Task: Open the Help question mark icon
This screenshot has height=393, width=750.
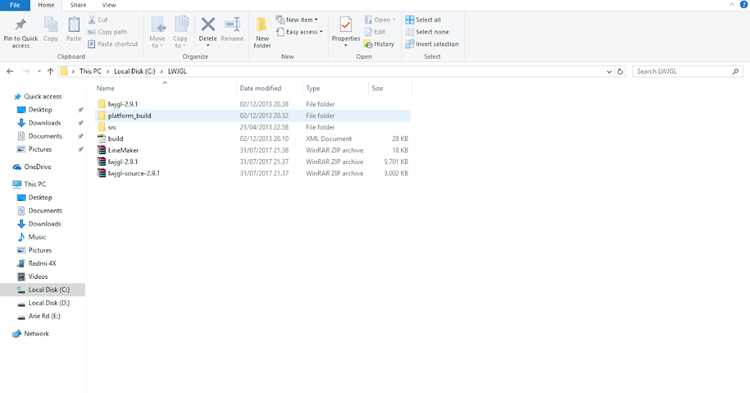Action: [744, 4]
